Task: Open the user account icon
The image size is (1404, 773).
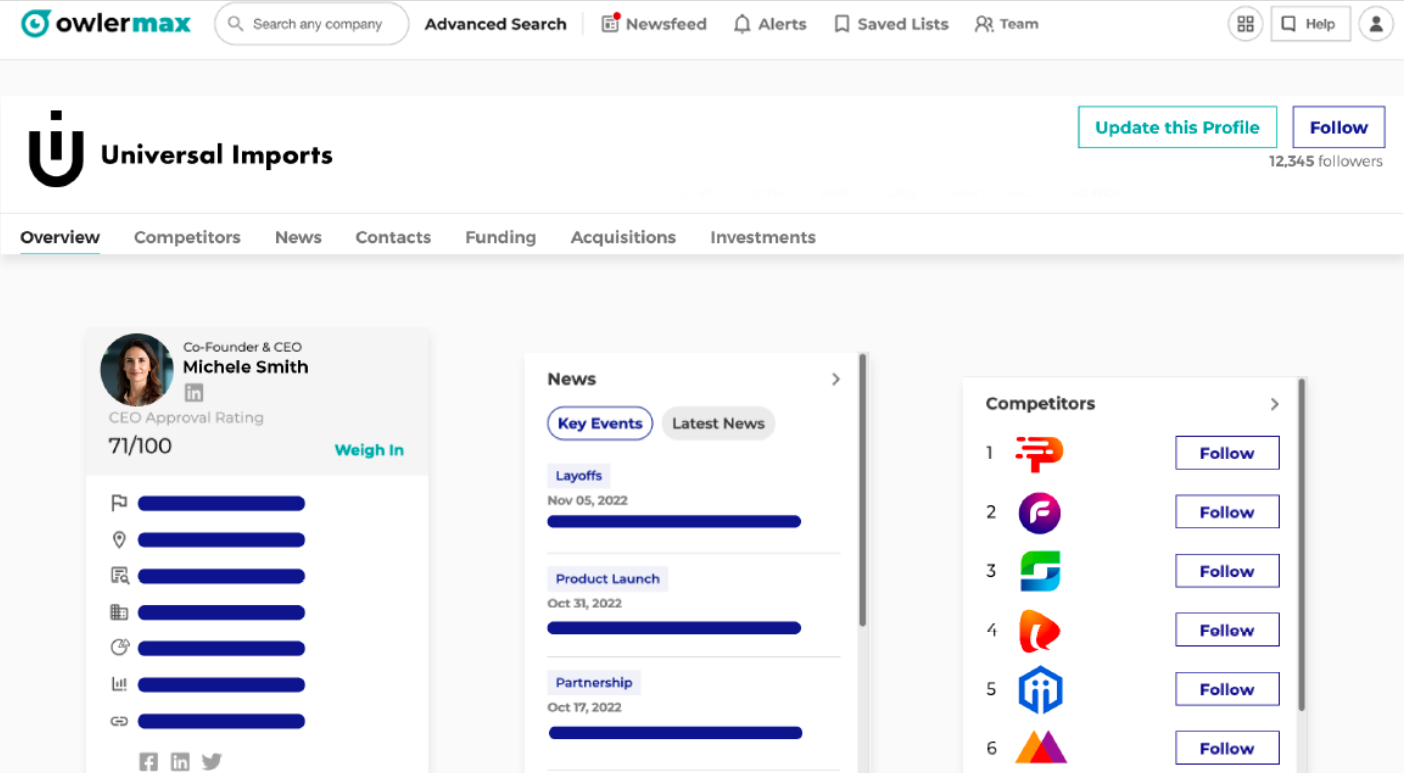Action: [1376, 24]
